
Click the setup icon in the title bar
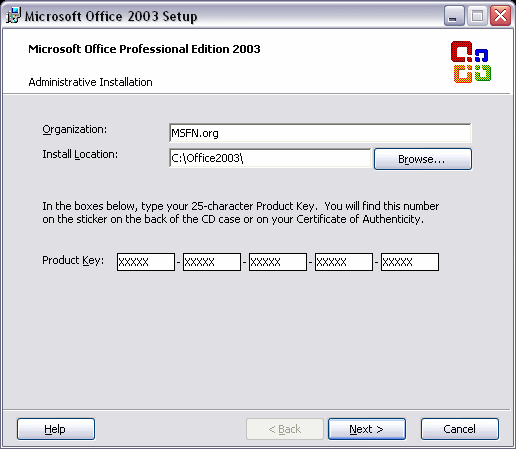(x=13, y=15)
